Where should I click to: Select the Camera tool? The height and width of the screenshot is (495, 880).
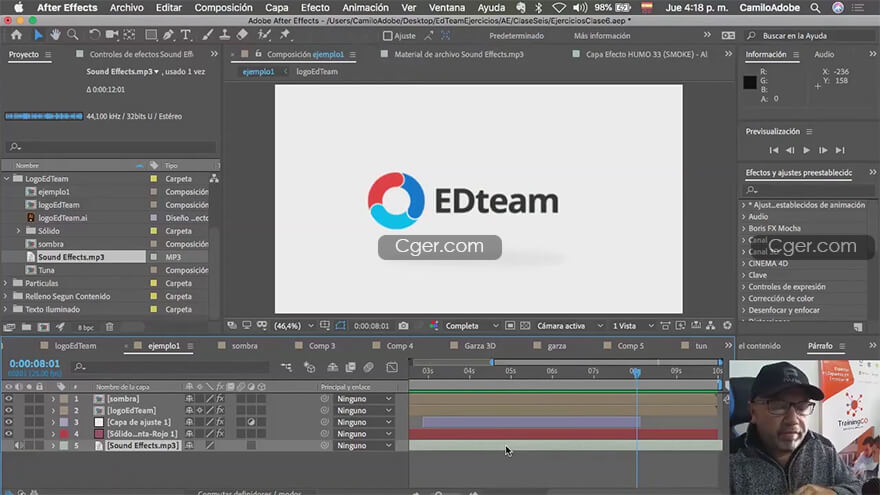pos(112,35)
